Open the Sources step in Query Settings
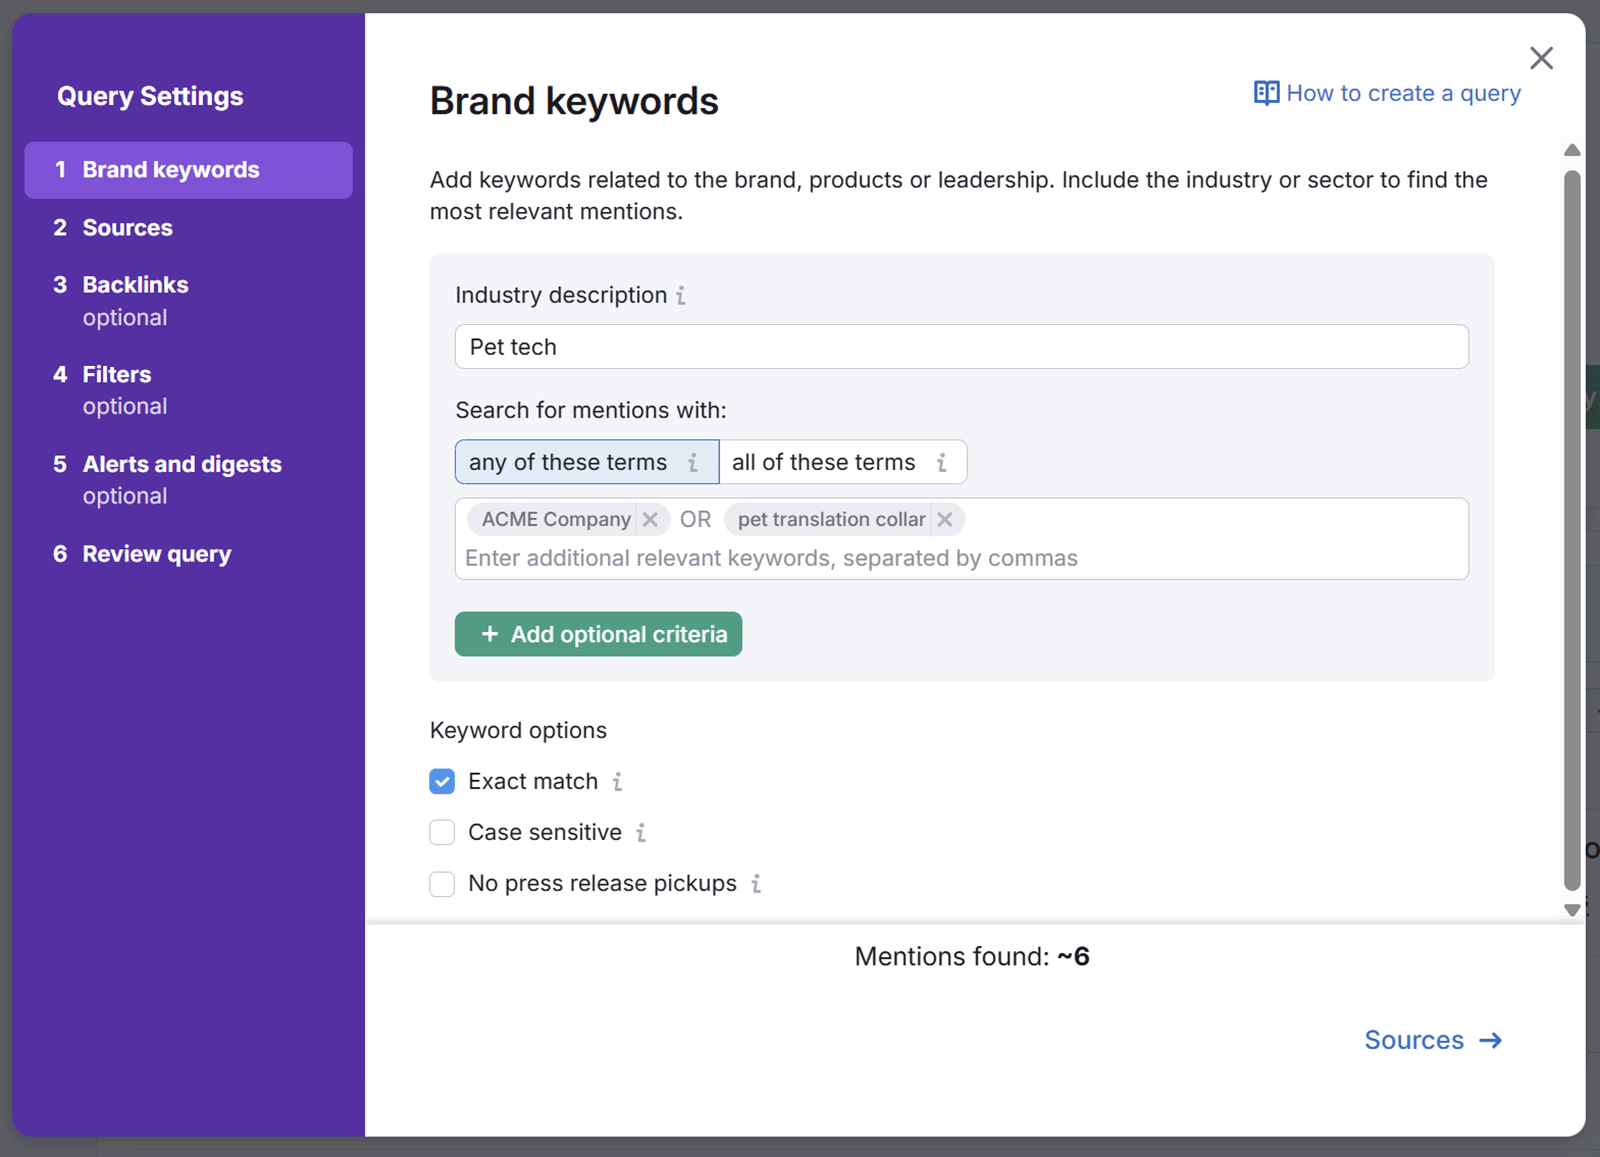 [x=127, y=227]
